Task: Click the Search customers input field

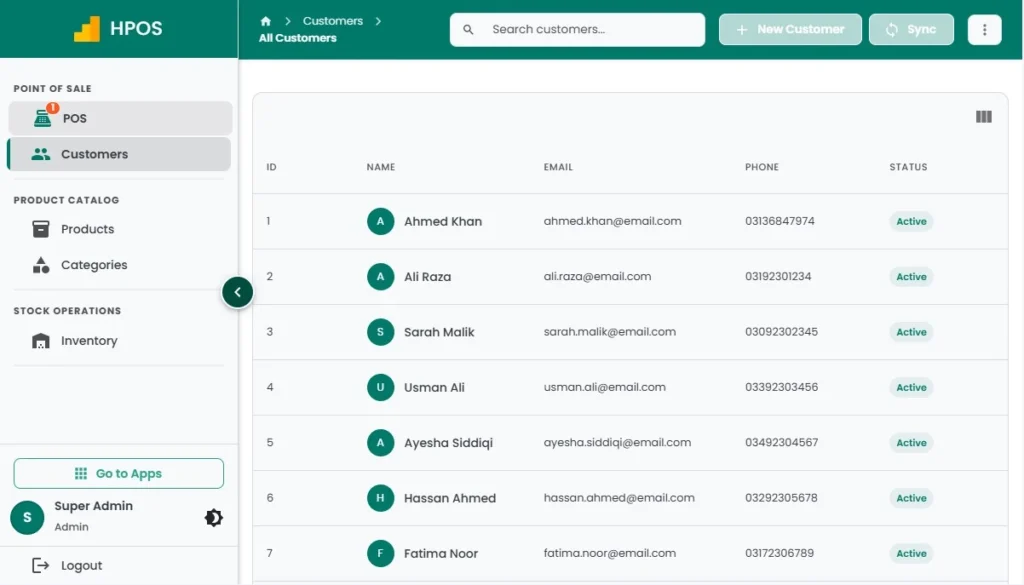Action: tap(577, 29)
